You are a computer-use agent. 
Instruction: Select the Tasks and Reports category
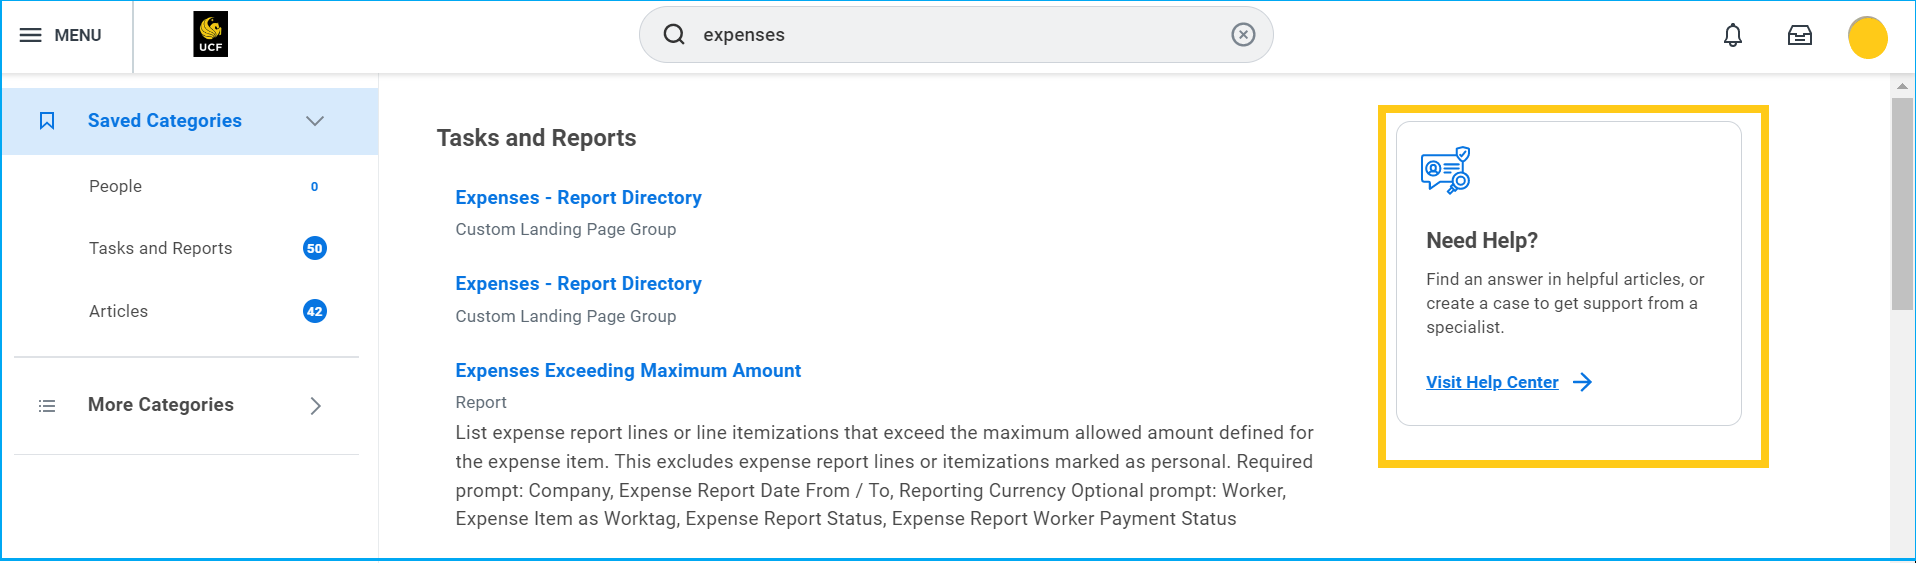(160, 248)
